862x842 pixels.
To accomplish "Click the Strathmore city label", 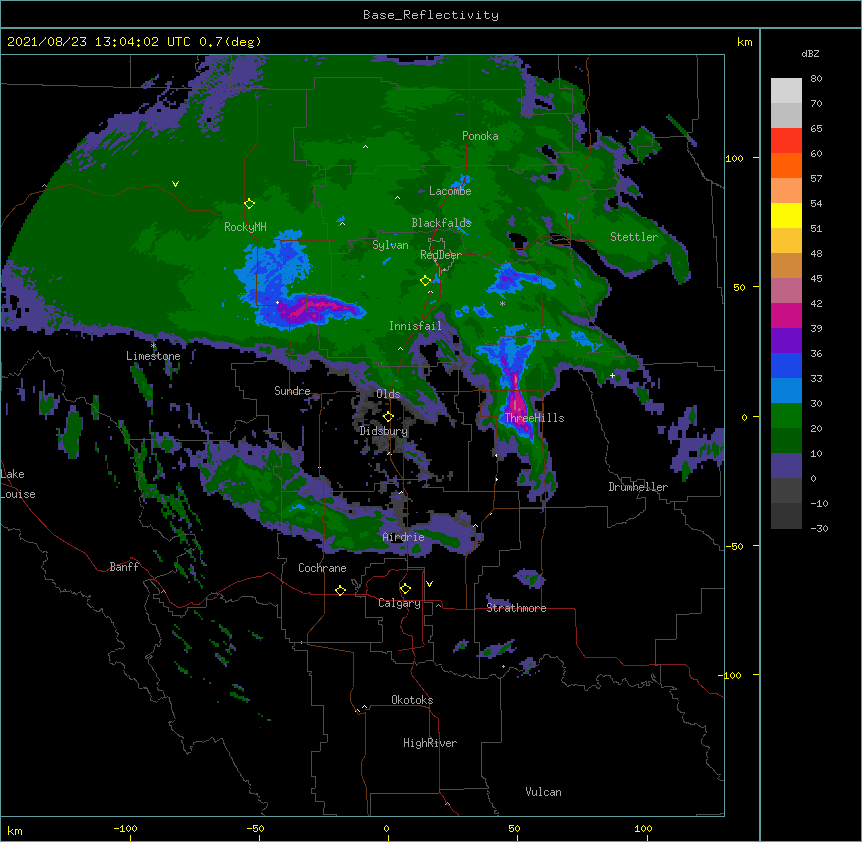I will click(x=516, y=608).
